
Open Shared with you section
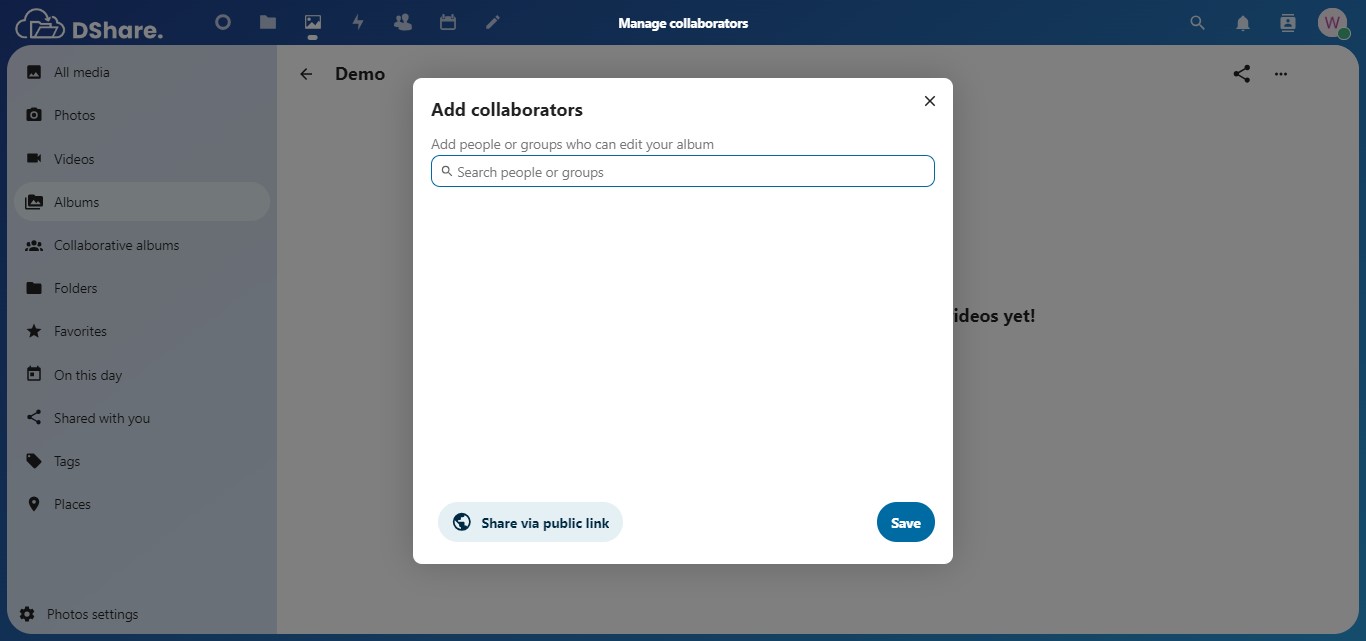(101, 418)
